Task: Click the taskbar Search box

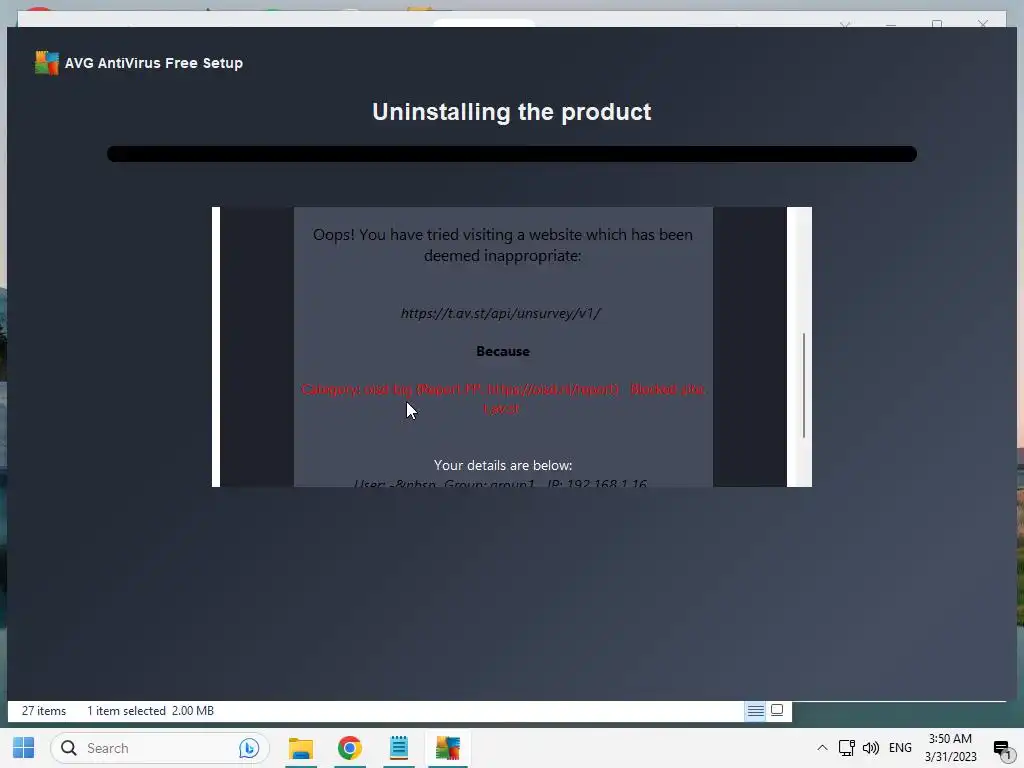Action: point(159,748)
